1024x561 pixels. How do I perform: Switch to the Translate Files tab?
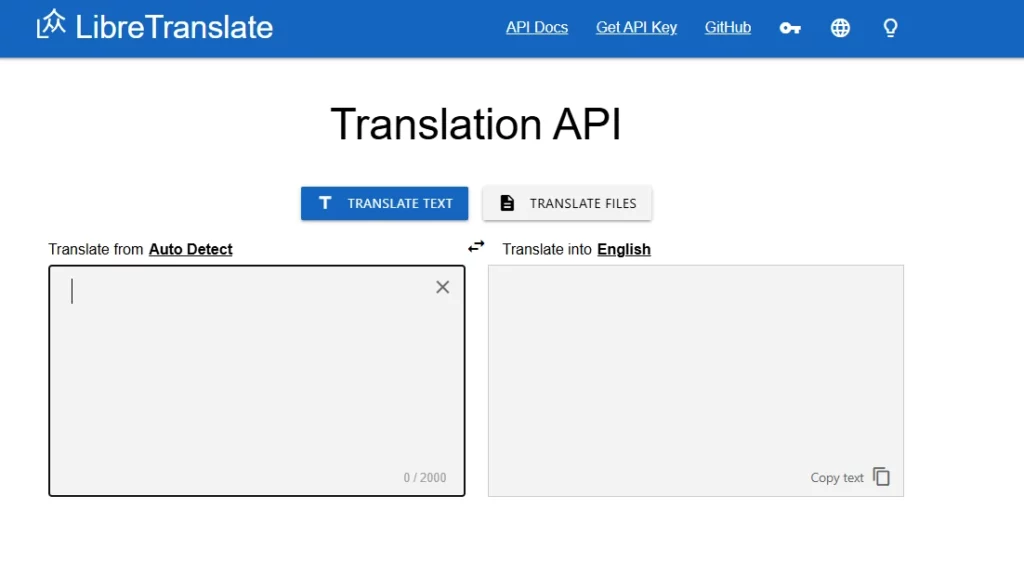[x=567, y=203]
